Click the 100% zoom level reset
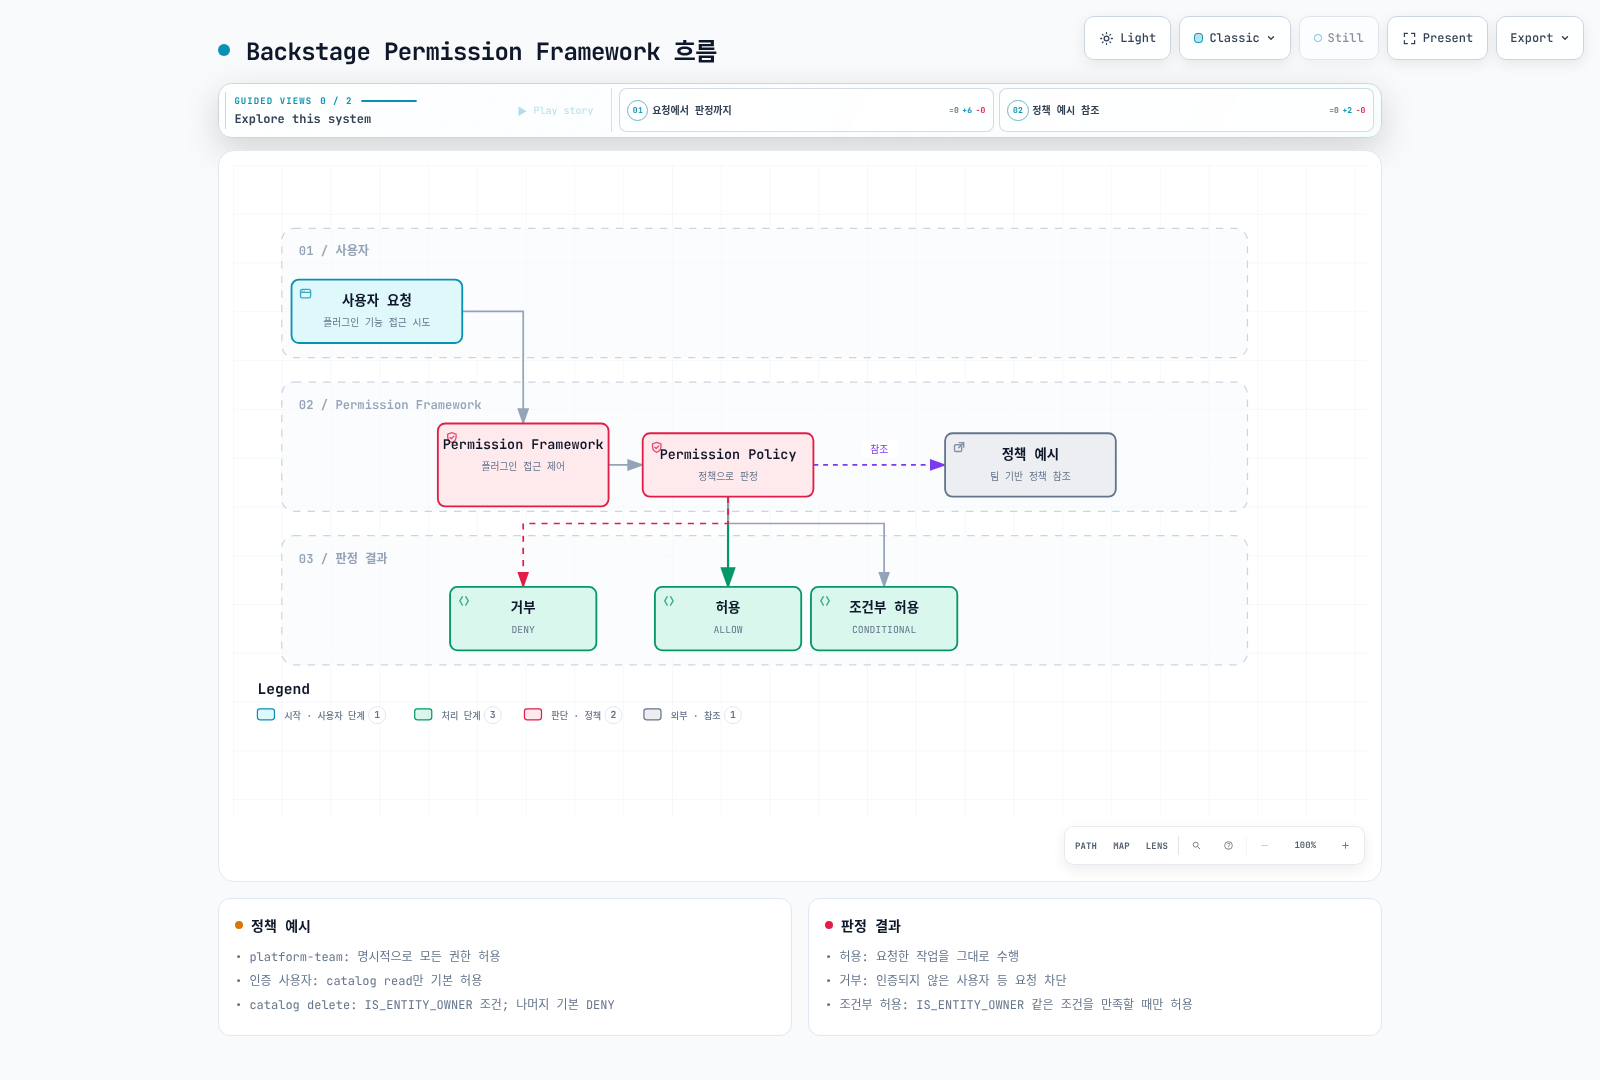The width and height of the screenshot is (1600, 1080). coord(1305,846)
